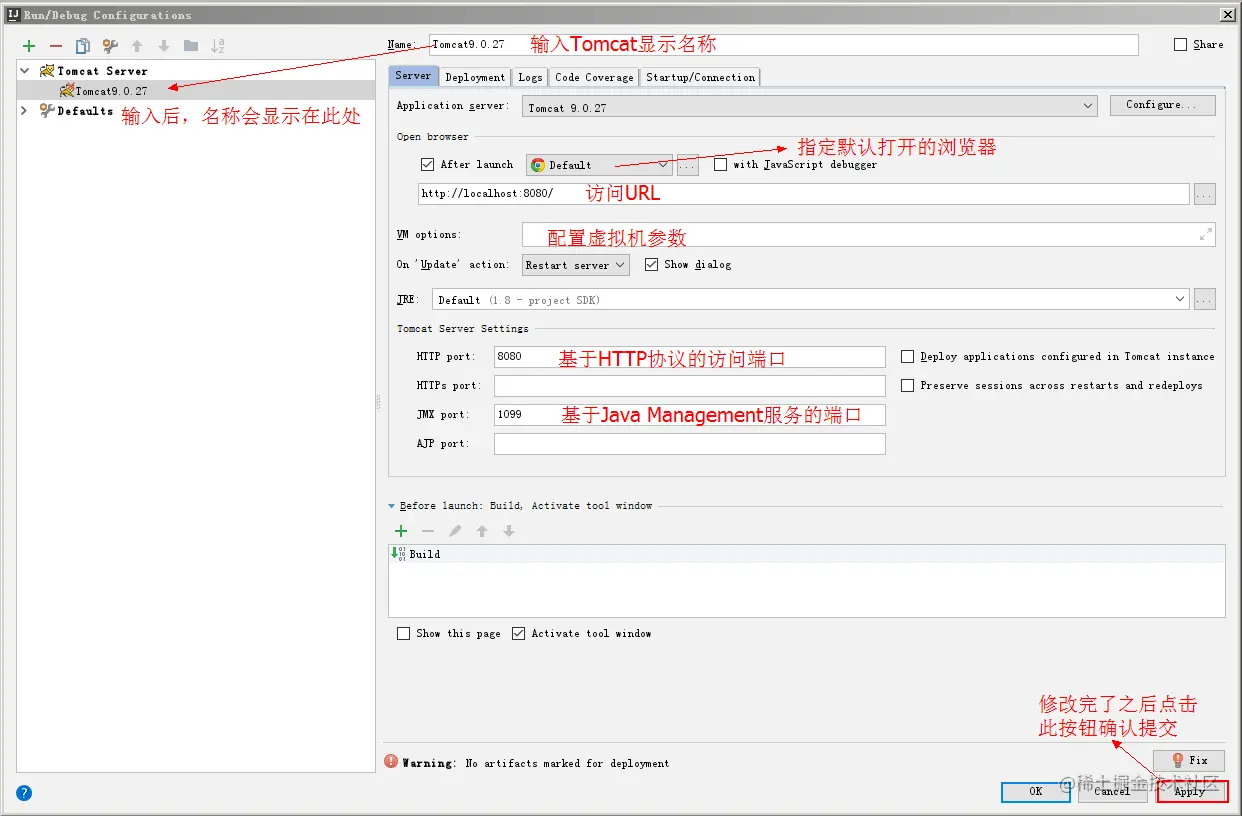Create a new configuration folder
Image resolution: width=1242 pixels, height=816 pixels.
(x=190, y=45)
